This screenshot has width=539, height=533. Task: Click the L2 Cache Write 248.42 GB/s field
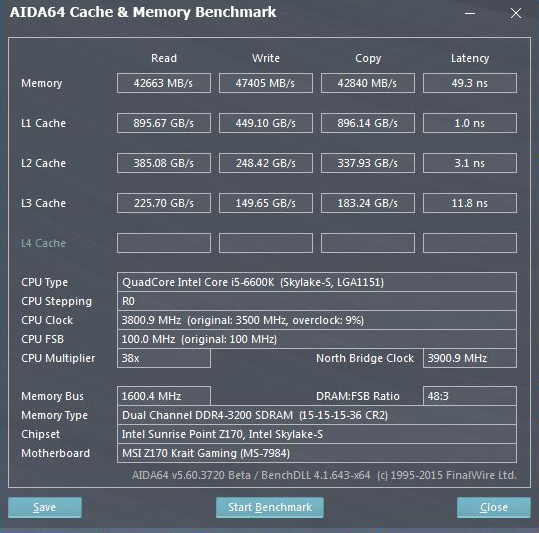(x=266, y=163)
